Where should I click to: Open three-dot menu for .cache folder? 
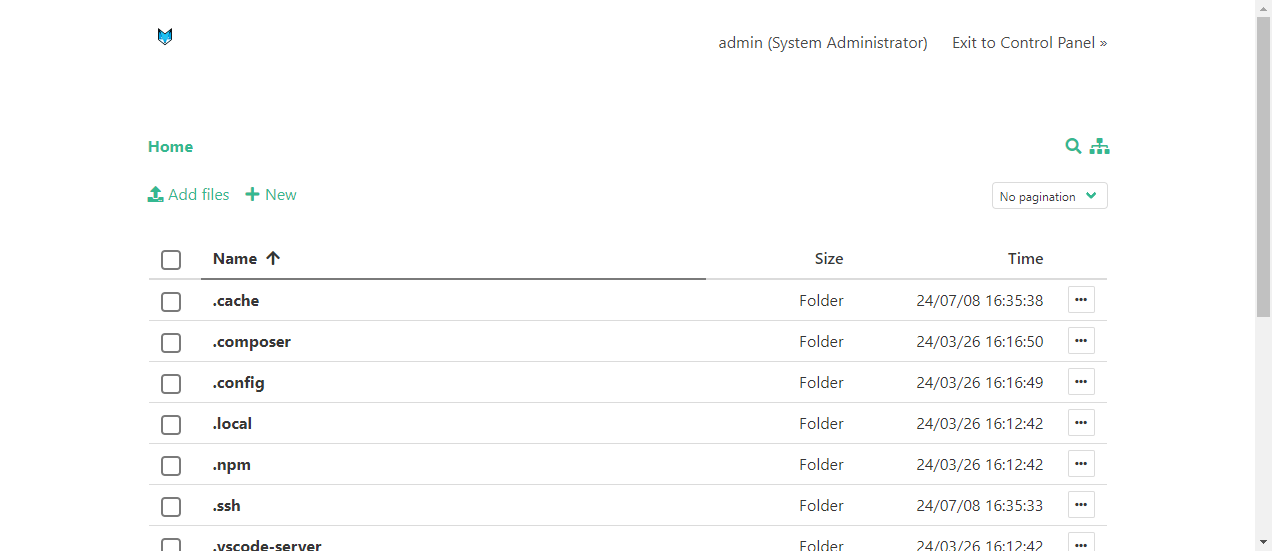pyautogui.click(x=1081, y=300)
